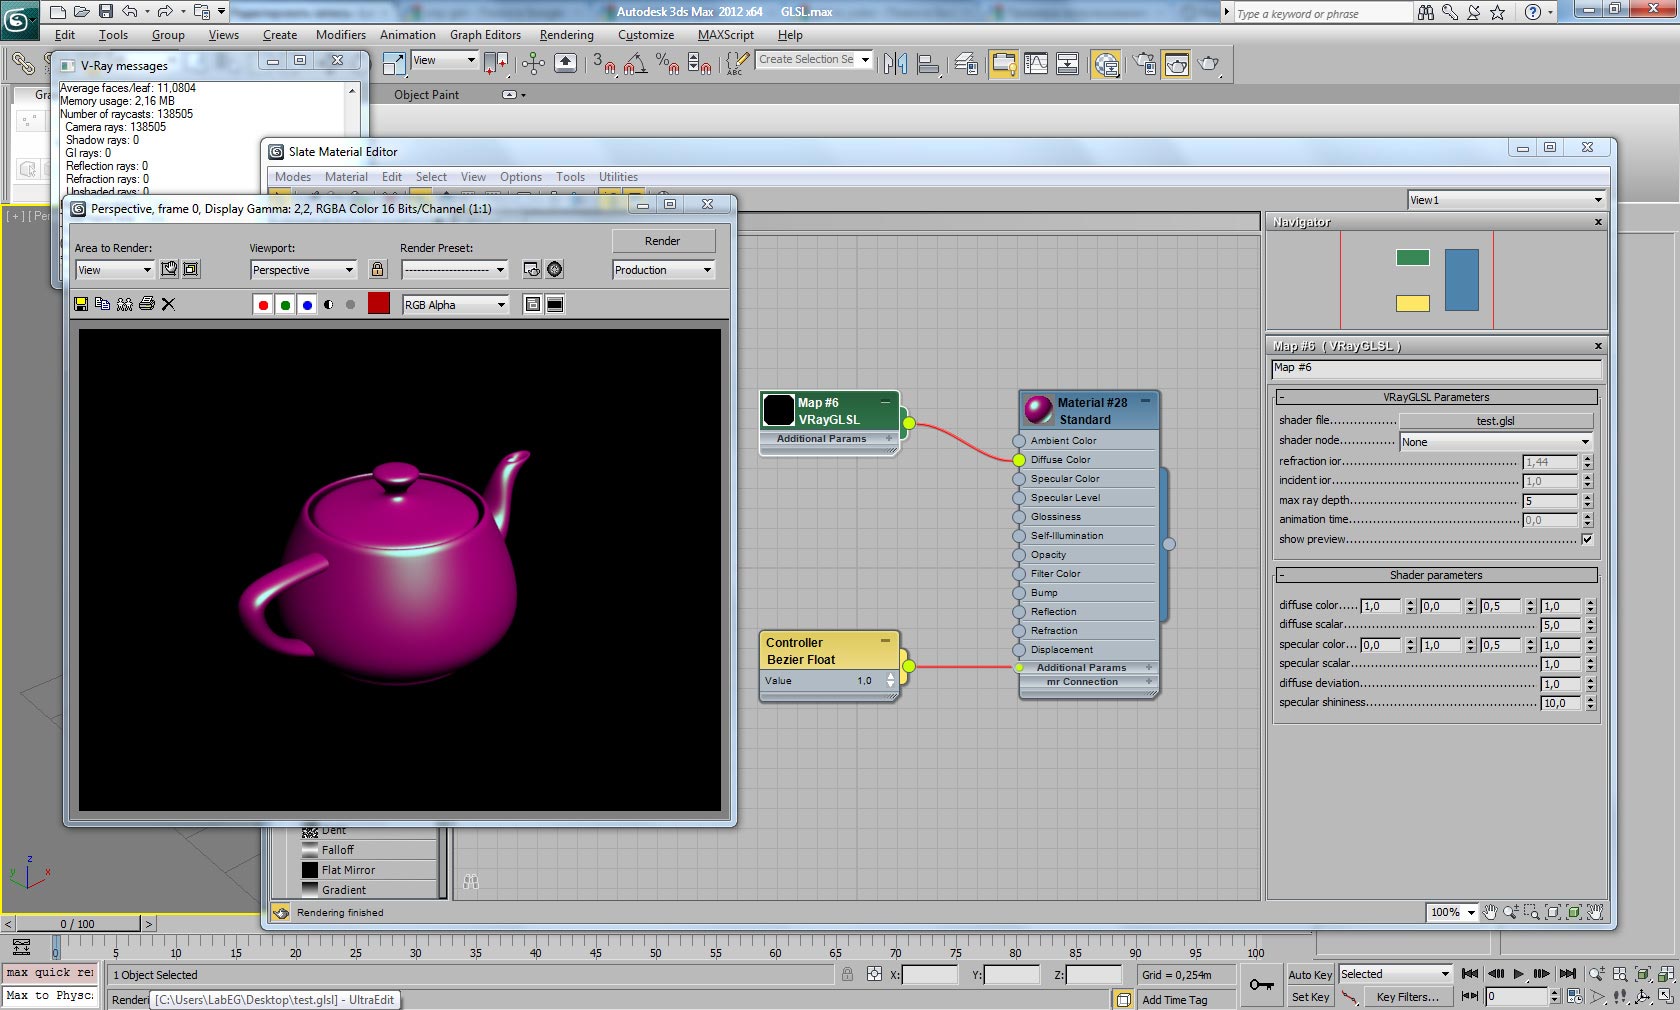This screenshot has height=1010, width=1680.
Task: Toggle the red channel display
Action: click(263, 305)
